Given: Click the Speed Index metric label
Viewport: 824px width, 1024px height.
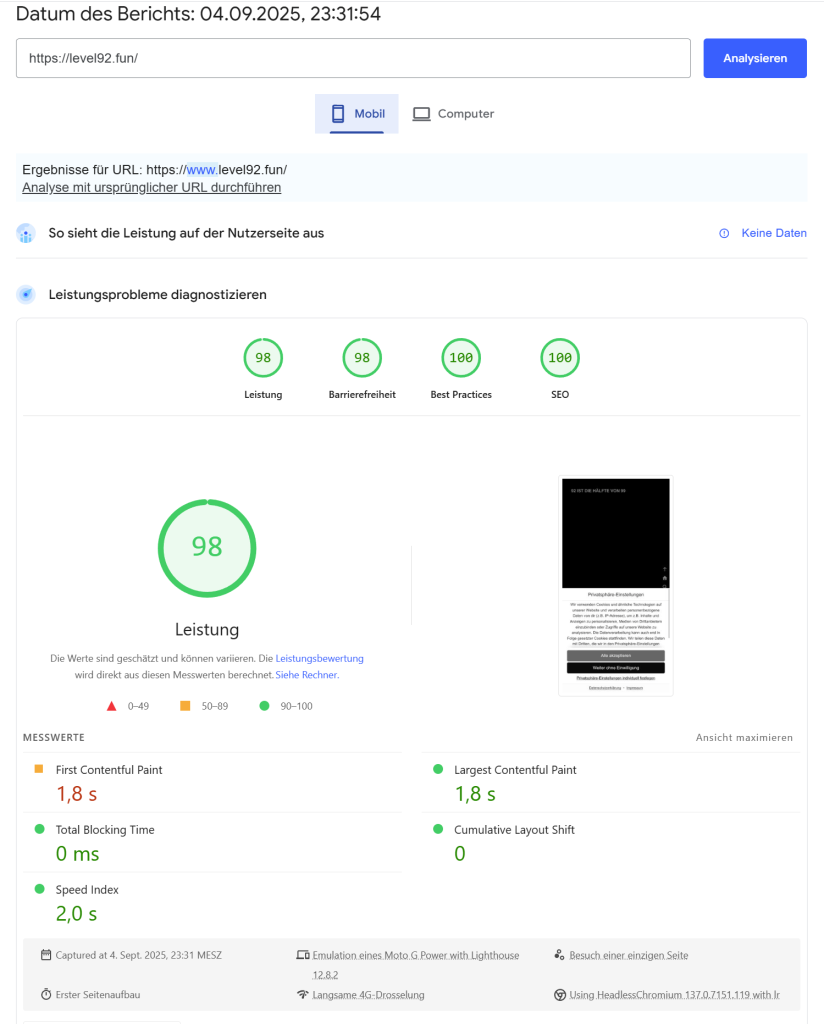Looking at the screenshot, I should [x=87, y=890].
